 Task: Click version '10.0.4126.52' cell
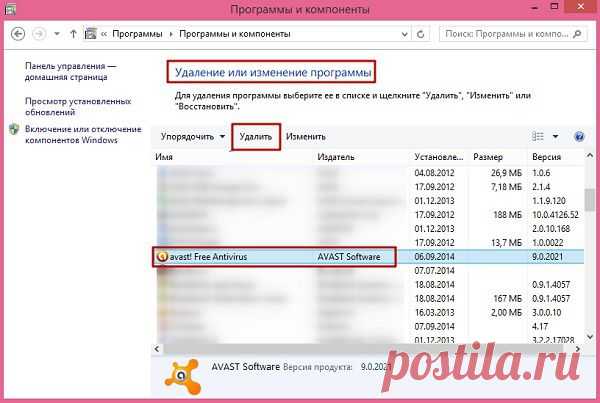556,215
